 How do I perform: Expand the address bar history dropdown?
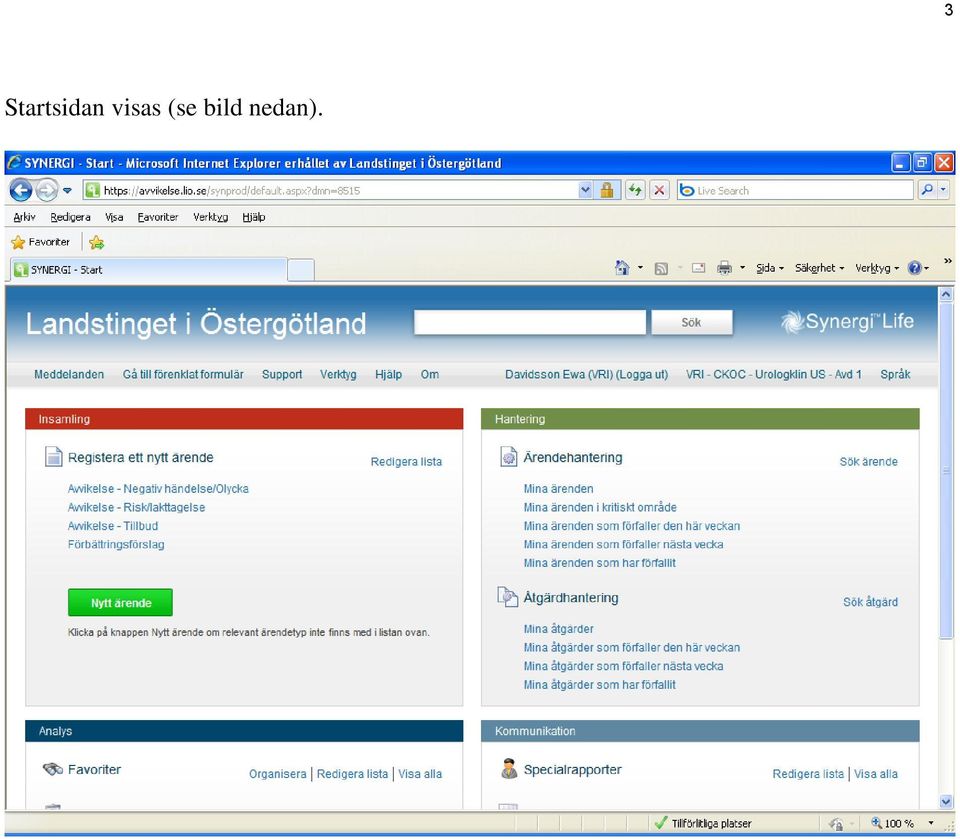pos(585,190)
